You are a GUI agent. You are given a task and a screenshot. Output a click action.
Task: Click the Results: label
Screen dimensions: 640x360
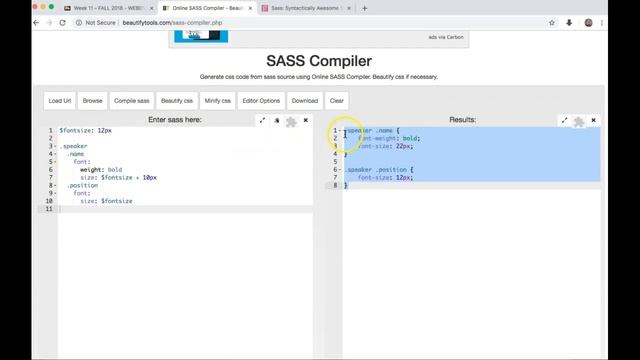click(x=462, y=120)
